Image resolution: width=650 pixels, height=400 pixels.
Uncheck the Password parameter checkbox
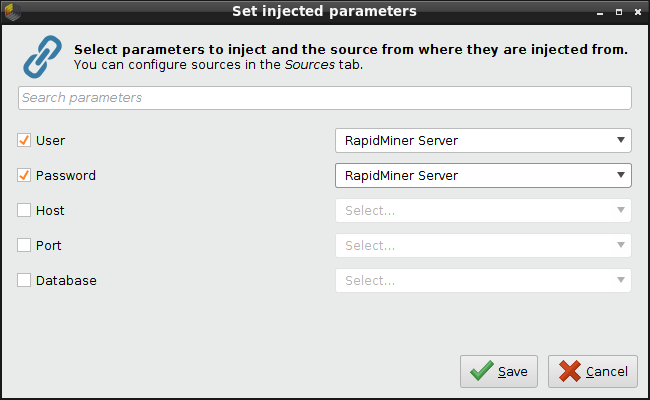point(24,176)
